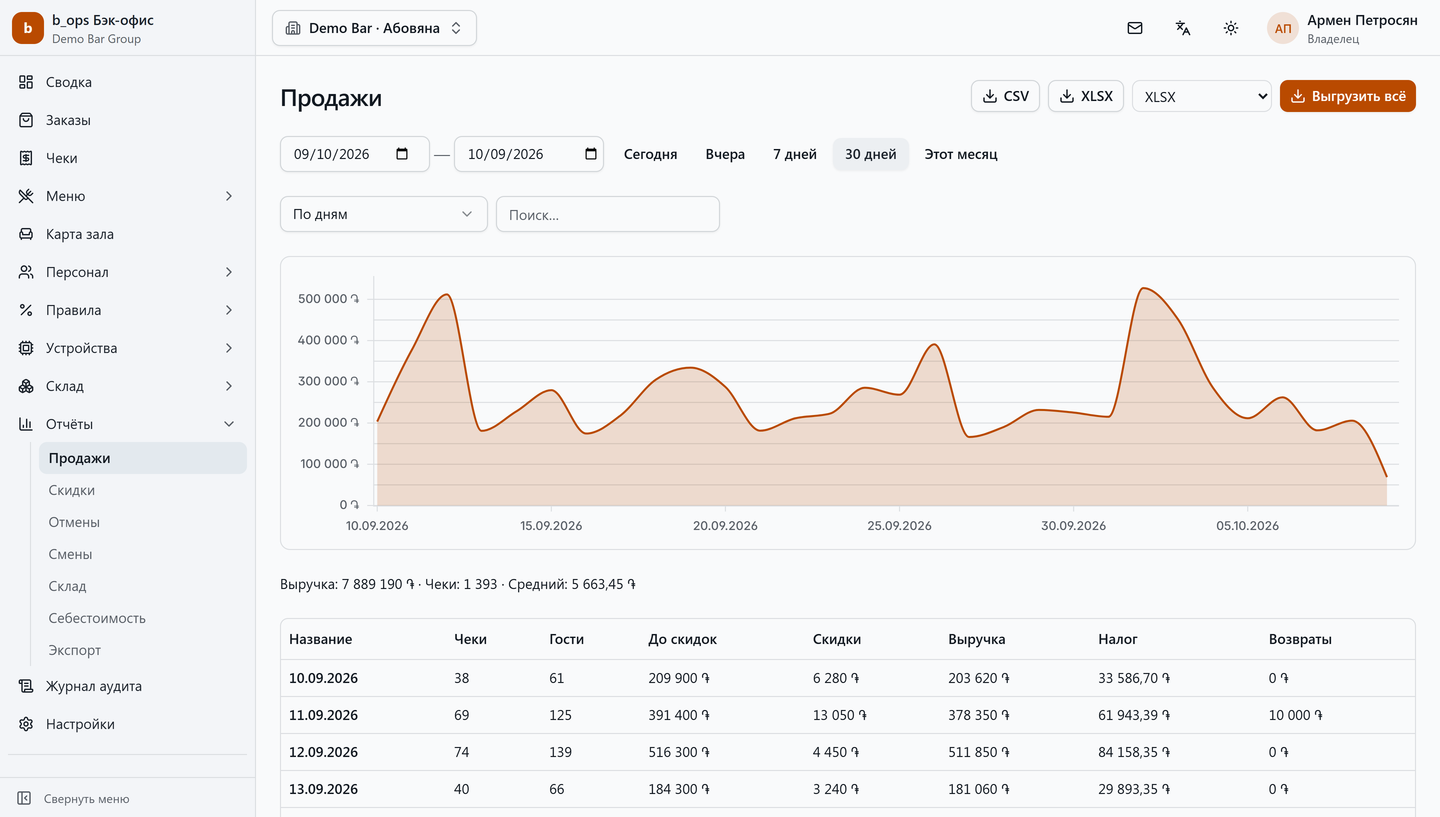Click the АП user avatar
Image resolution: width=1440 pixels, height=817 pixels.
pos(1283,28)
